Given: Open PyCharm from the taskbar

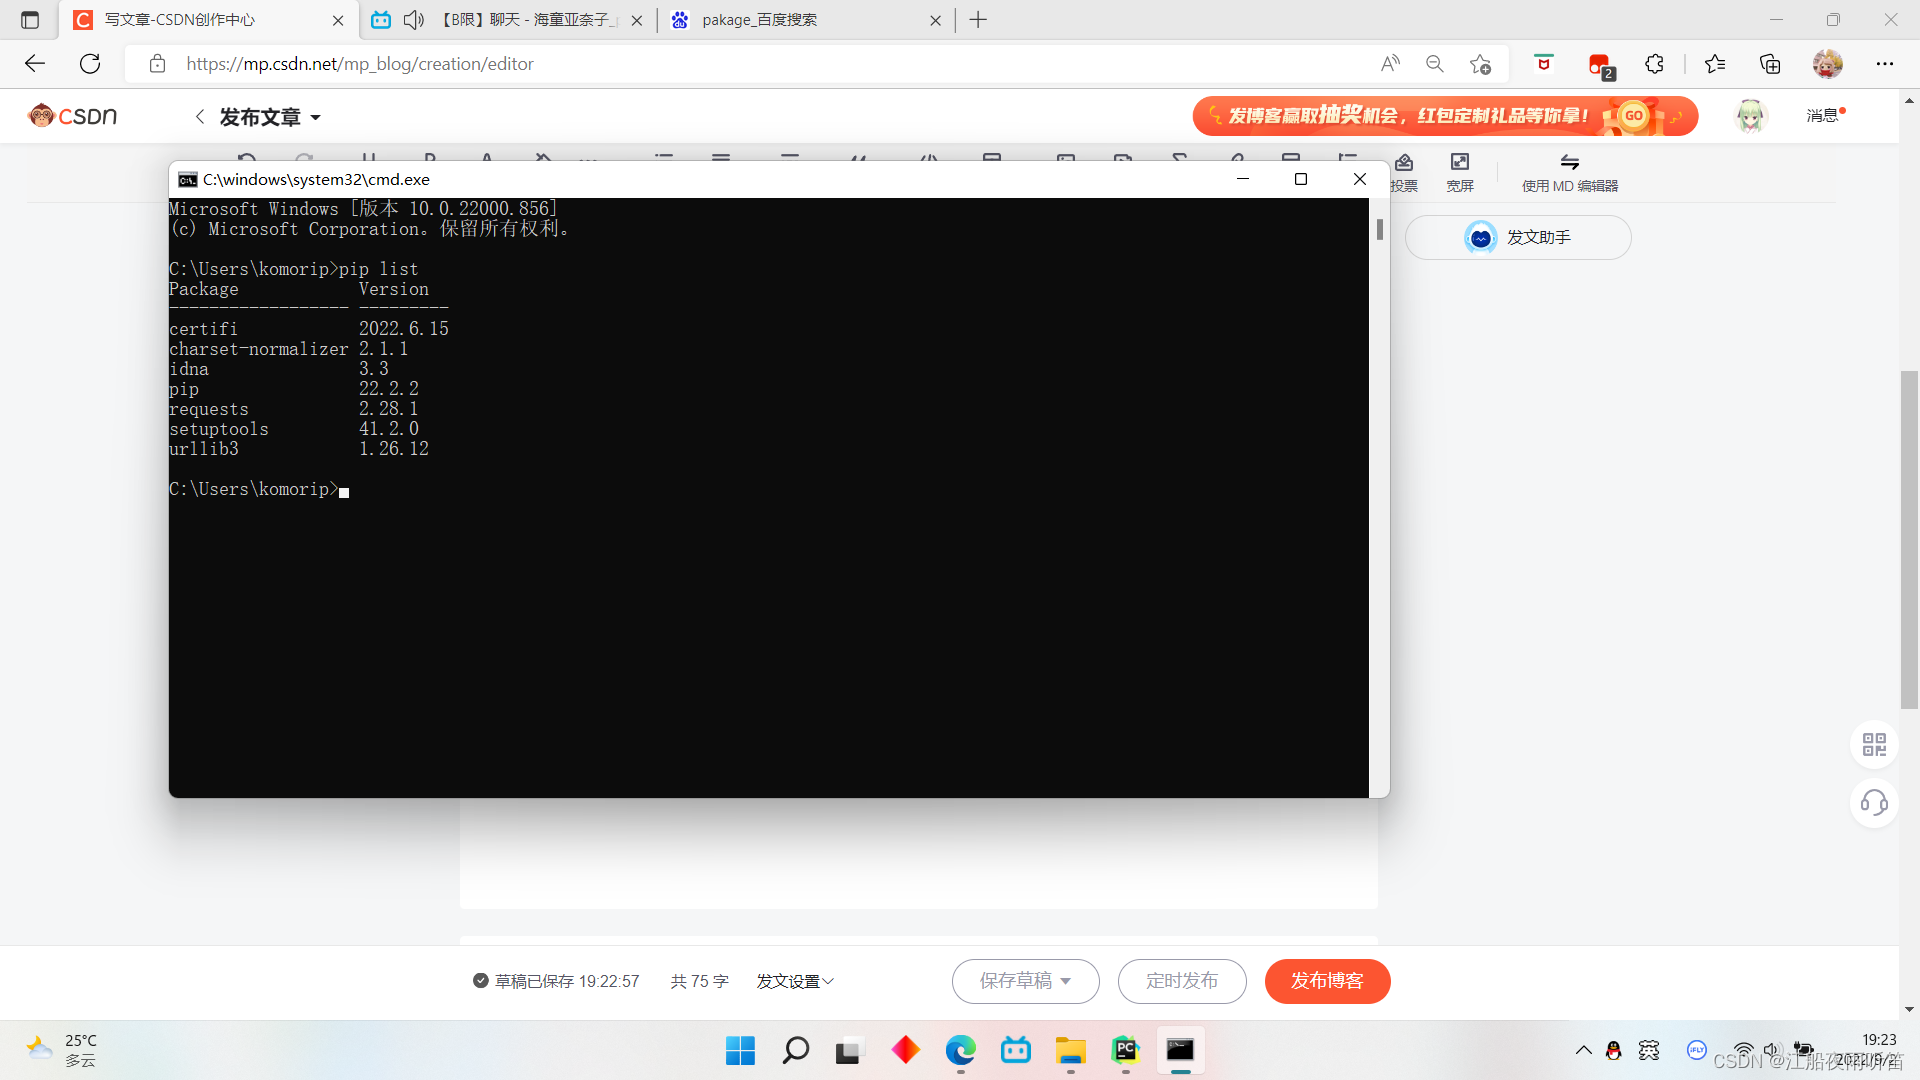Looking at the screenshot, I should click(x=1125, y=1050).
